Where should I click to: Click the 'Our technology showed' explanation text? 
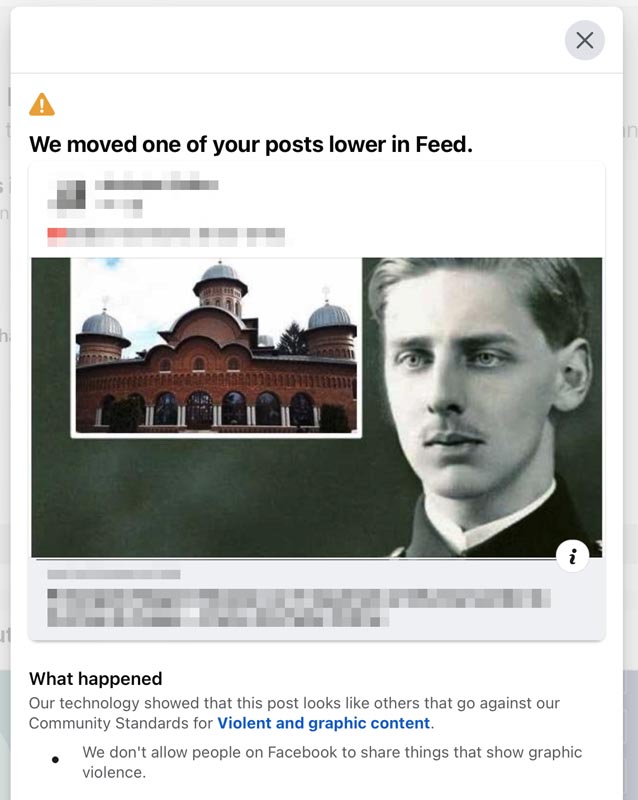pos(294,713)
